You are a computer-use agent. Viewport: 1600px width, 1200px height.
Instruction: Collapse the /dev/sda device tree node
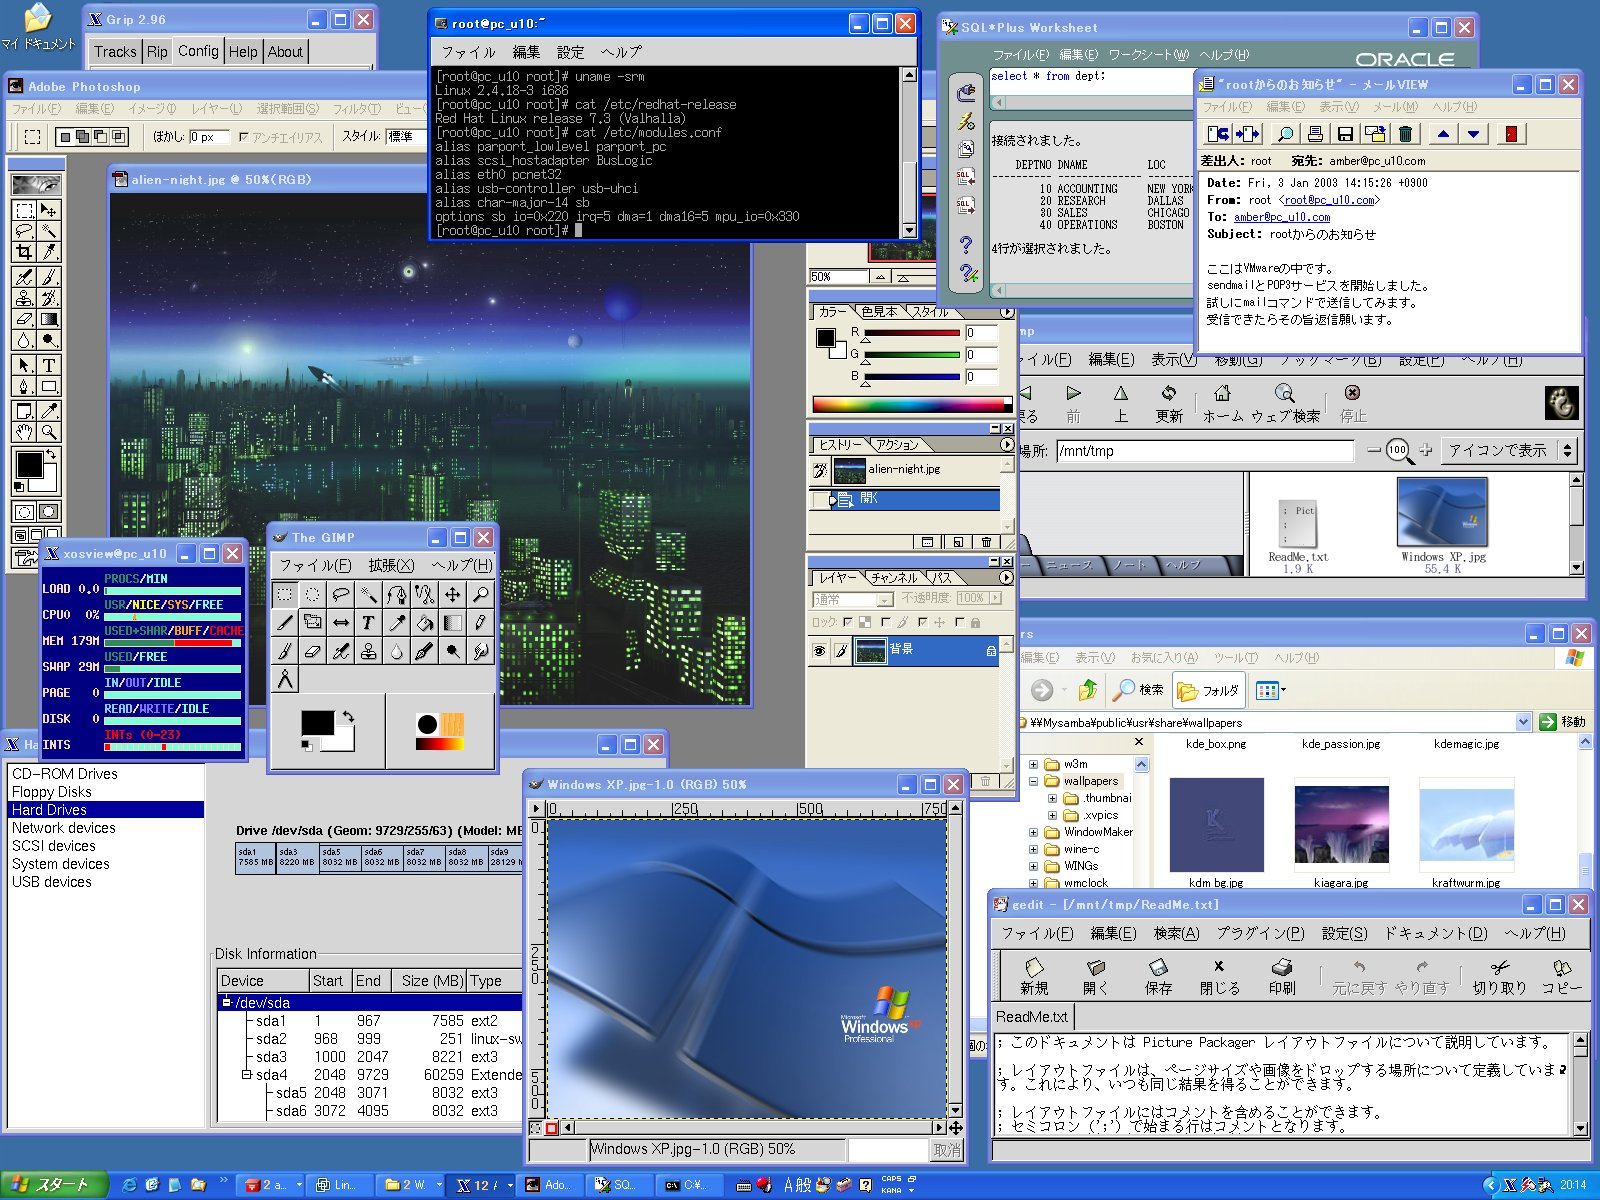tap(226, 1002)
